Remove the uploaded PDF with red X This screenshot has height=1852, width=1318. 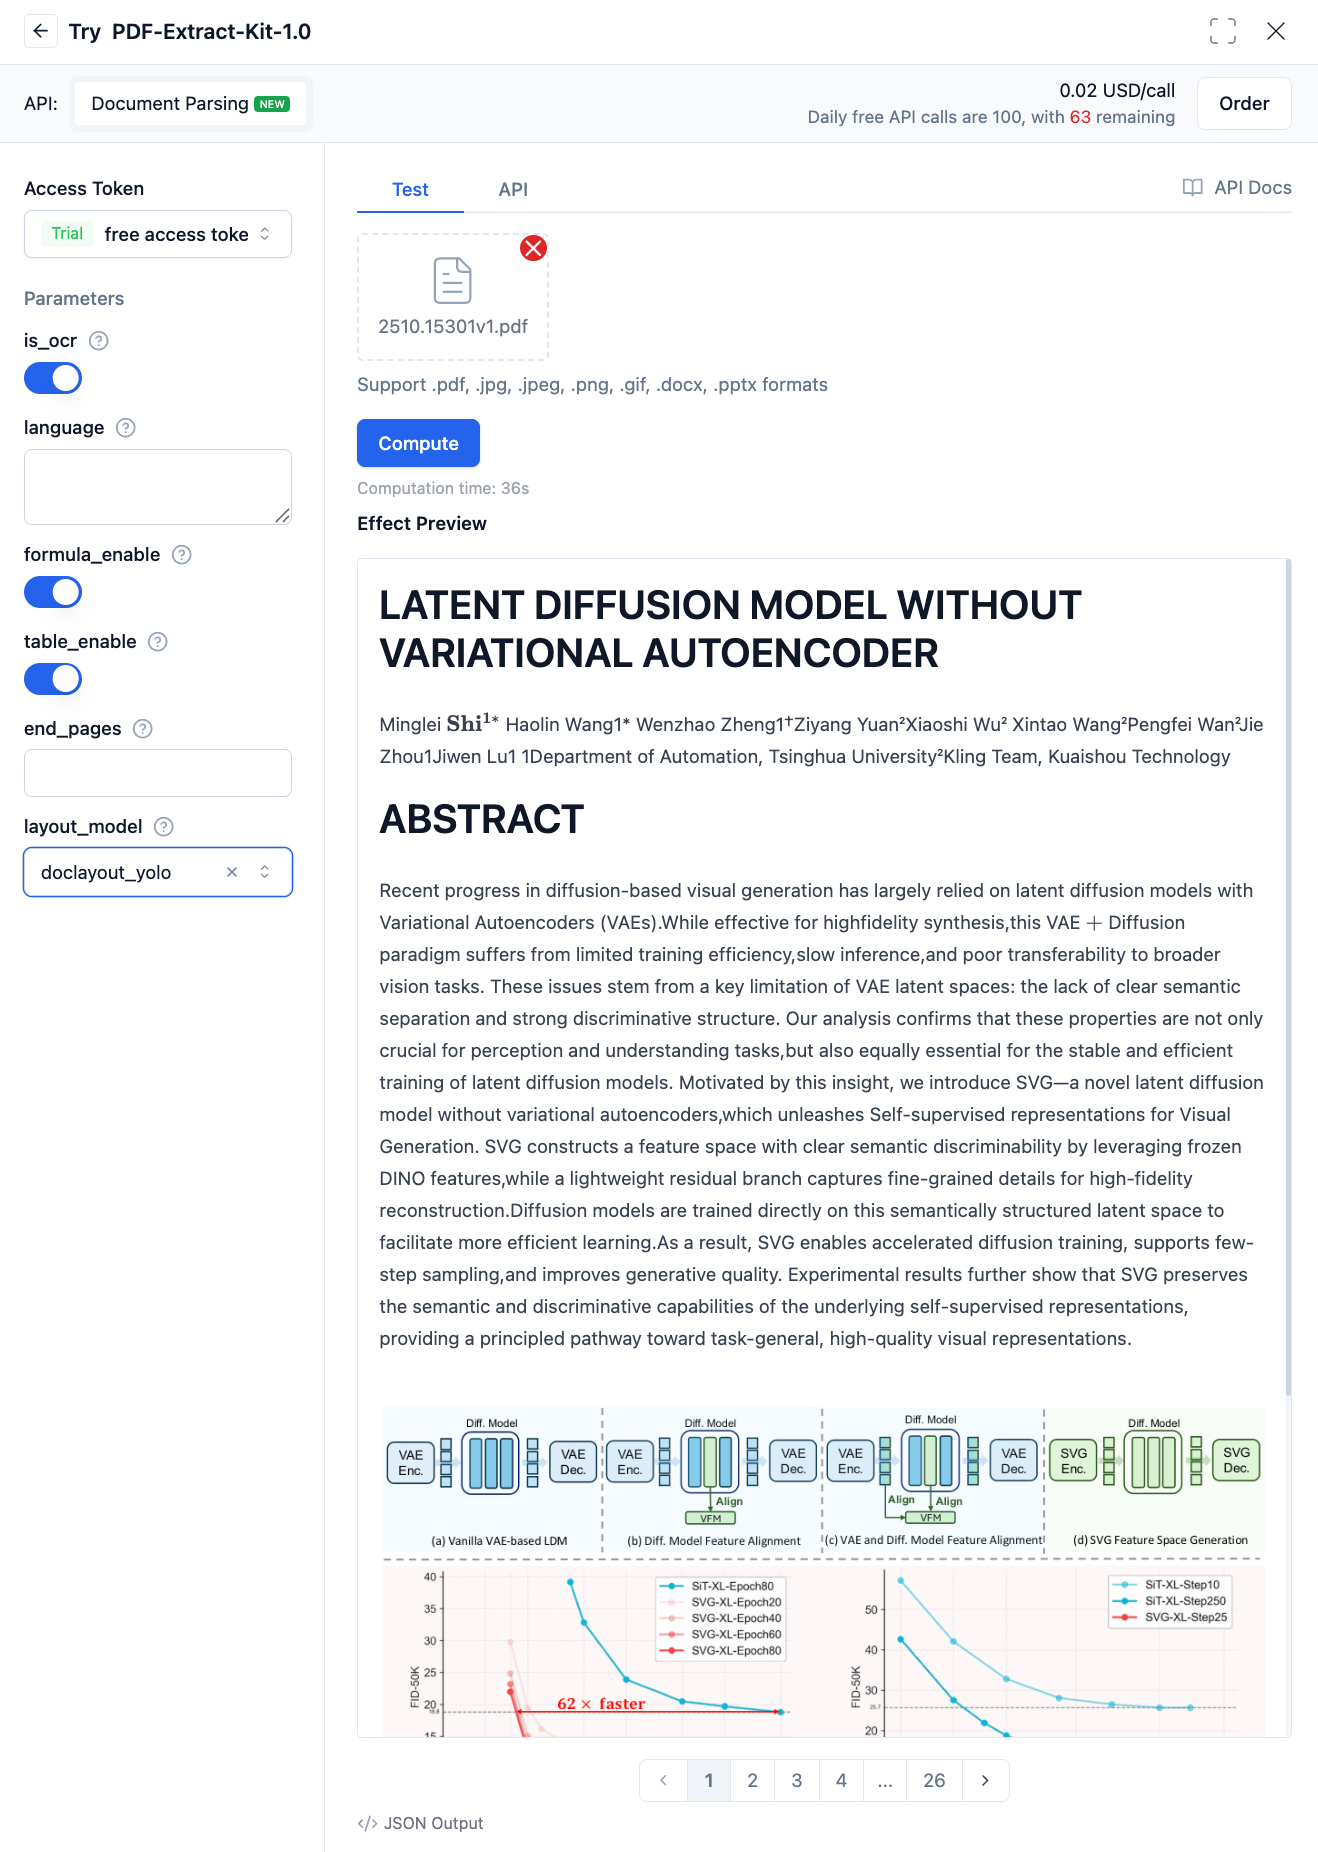tap(533, 248)
